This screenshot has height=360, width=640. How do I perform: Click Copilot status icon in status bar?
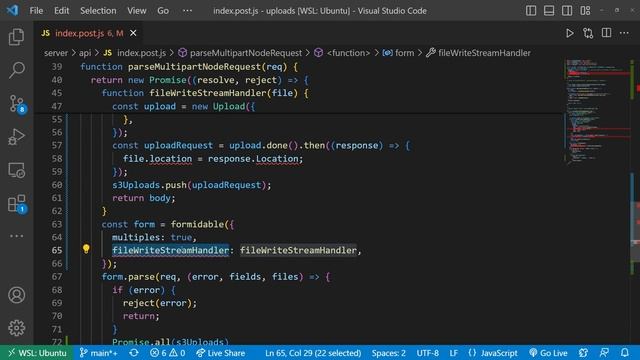583,353
